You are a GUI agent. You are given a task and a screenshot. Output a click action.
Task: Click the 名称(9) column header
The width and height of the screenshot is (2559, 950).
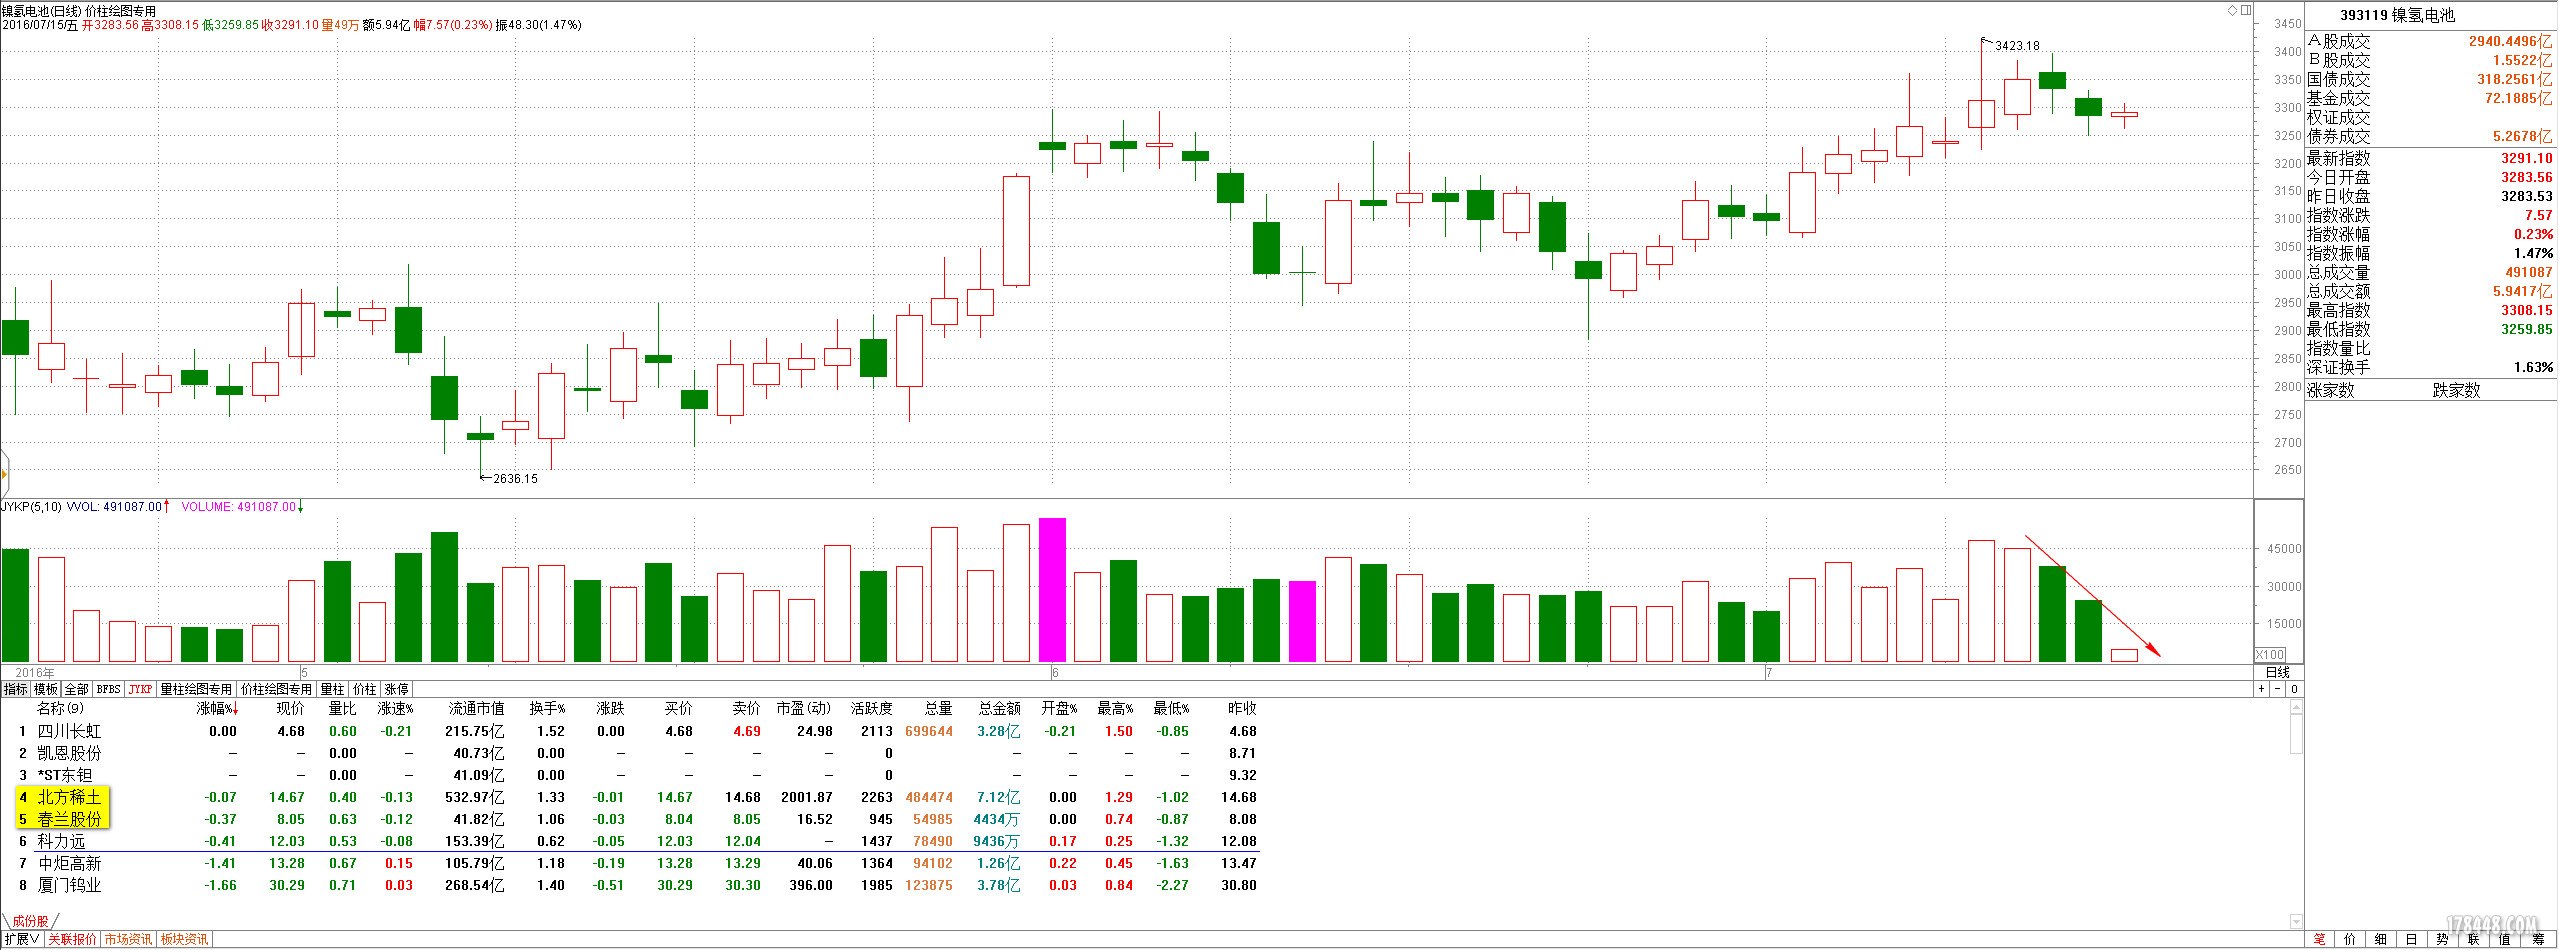pos(60,708)
